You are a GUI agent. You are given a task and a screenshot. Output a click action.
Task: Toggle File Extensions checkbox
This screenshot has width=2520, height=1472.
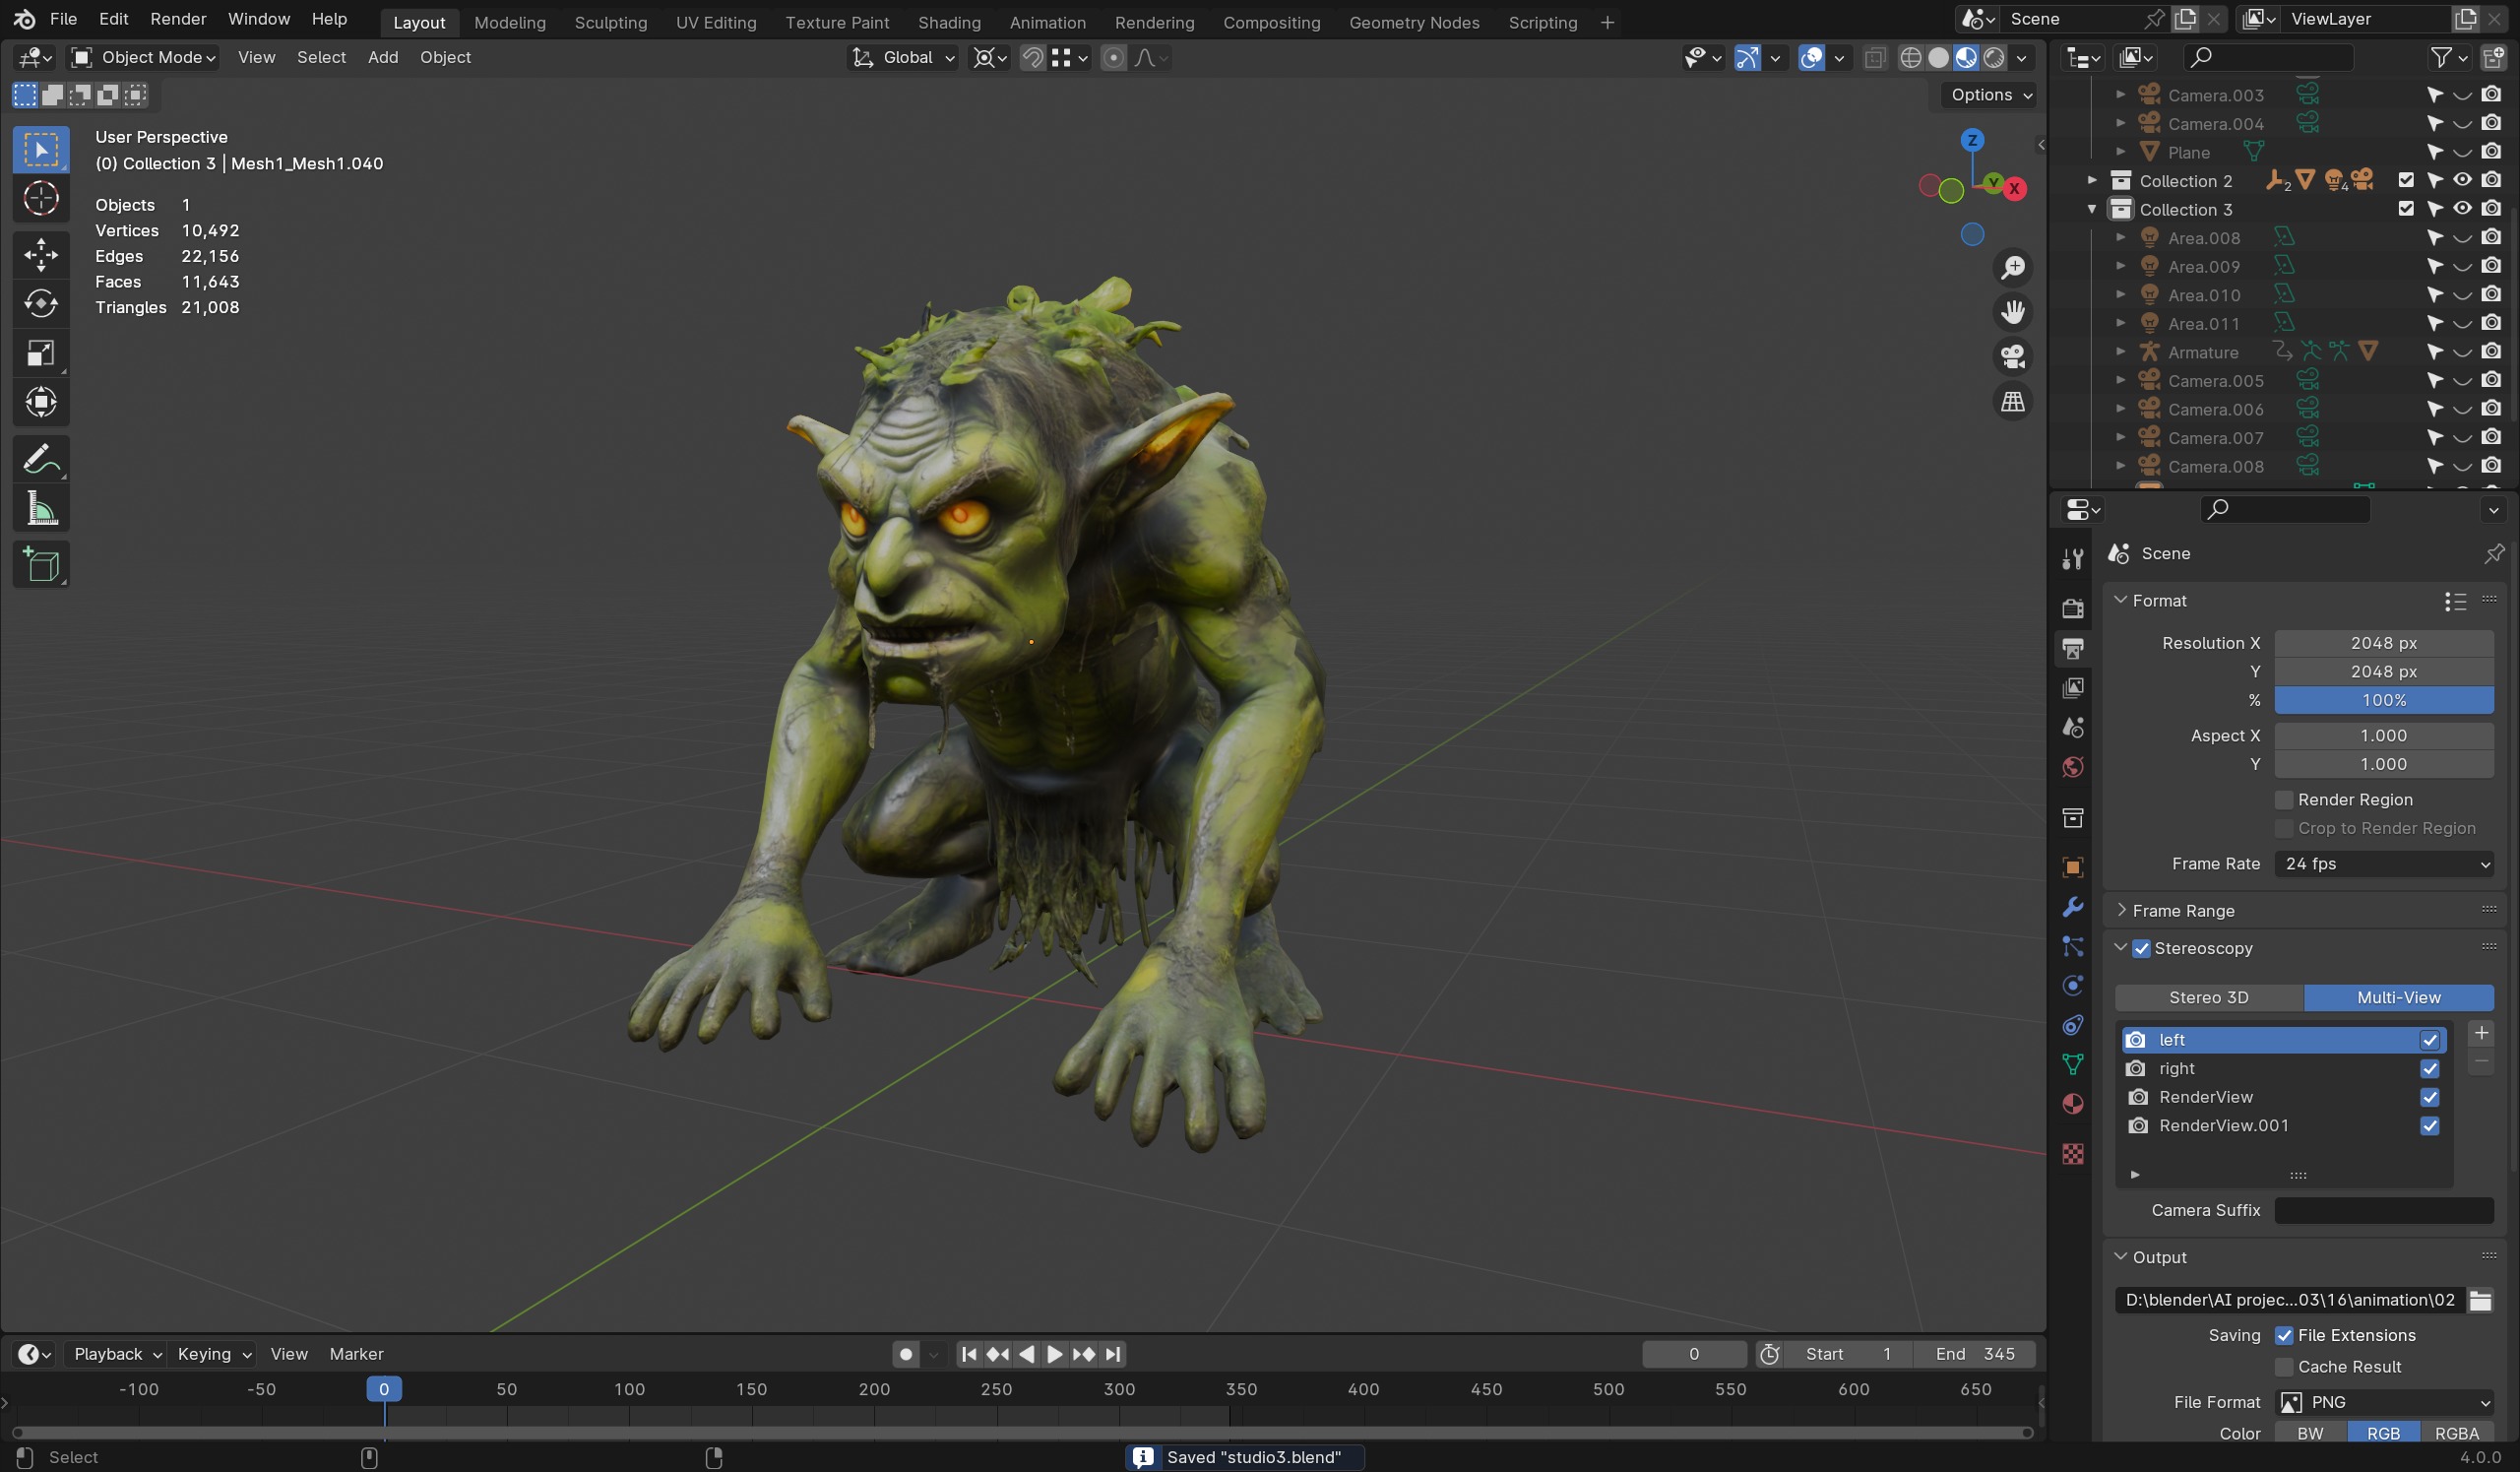[x=2284, y=1336]
